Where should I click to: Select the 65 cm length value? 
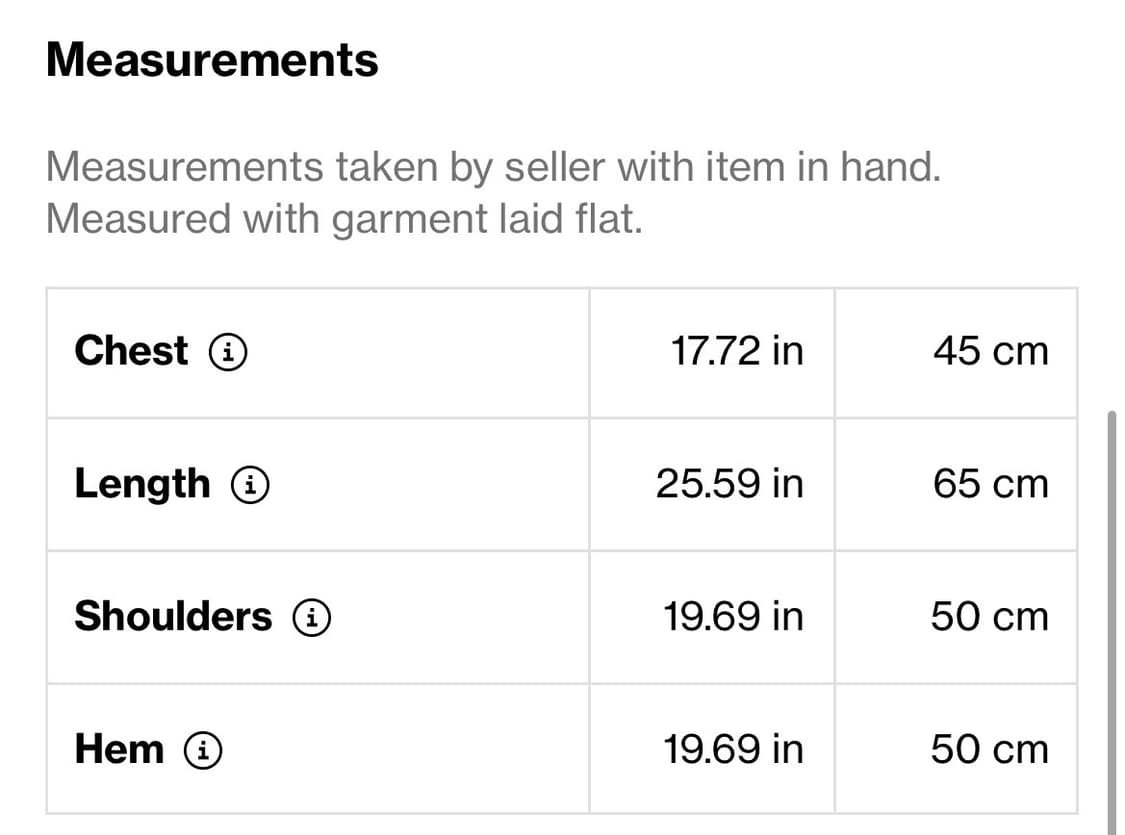(x=990, y=485)
